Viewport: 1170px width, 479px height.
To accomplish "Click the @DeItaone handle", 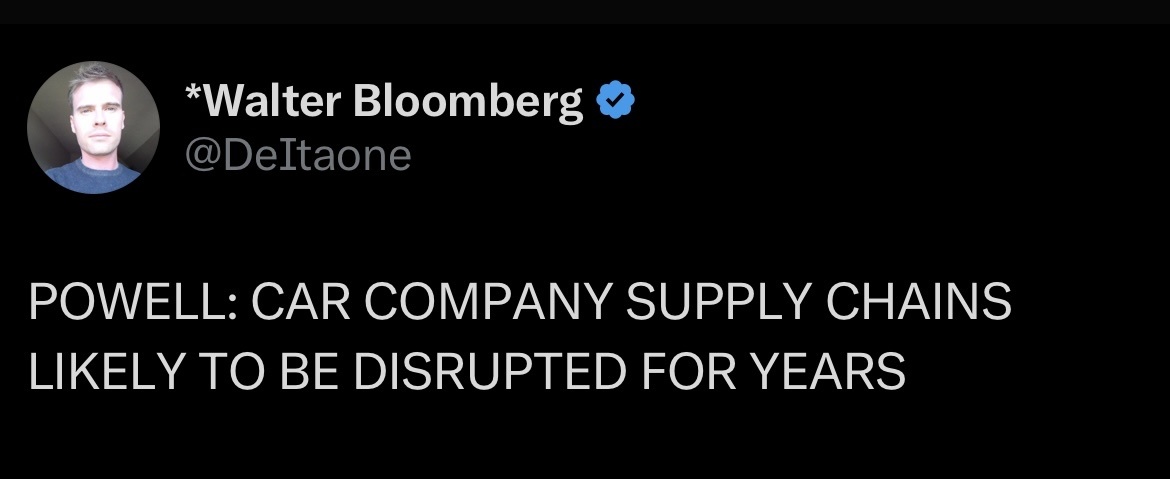I will point(299,155).
